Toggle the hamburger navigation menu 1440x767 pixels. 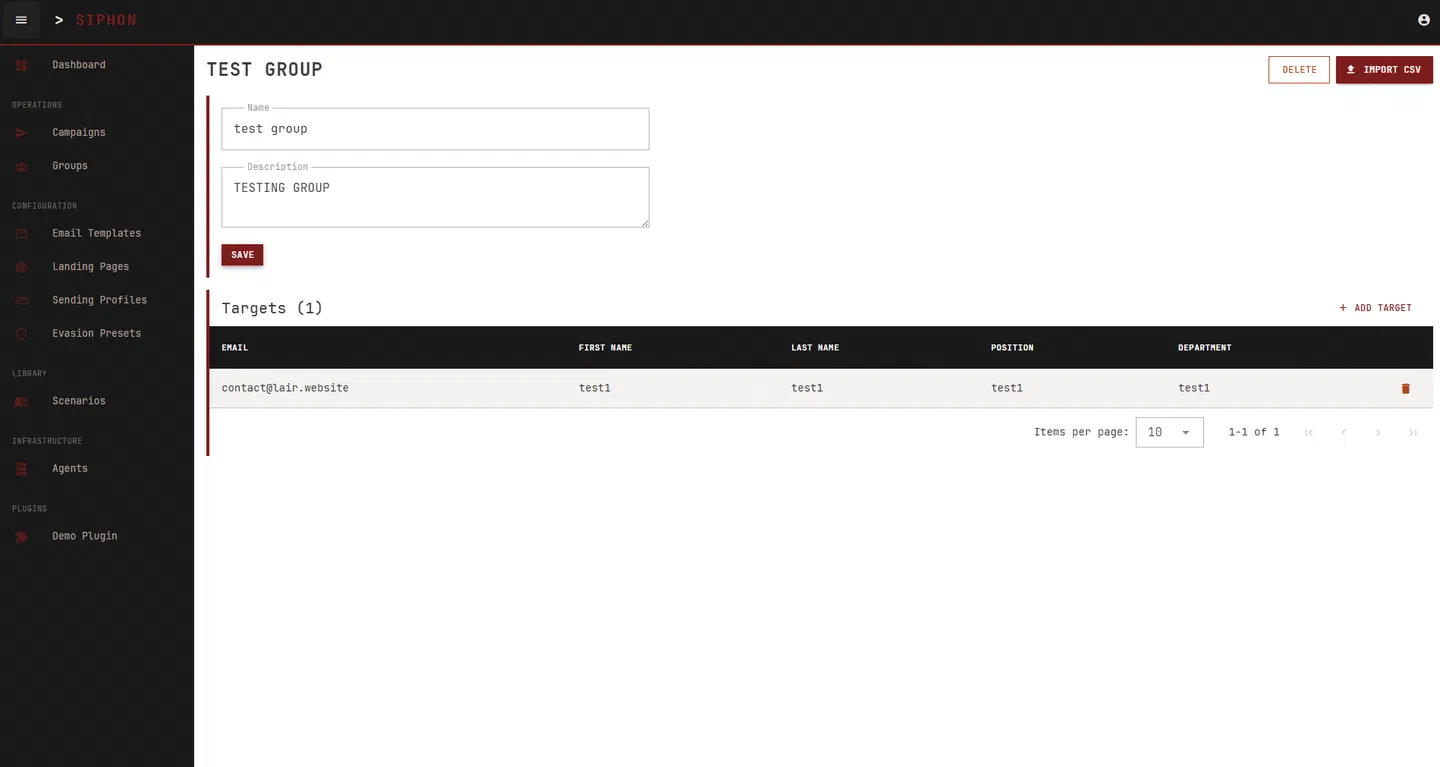(x=21, y=20)
